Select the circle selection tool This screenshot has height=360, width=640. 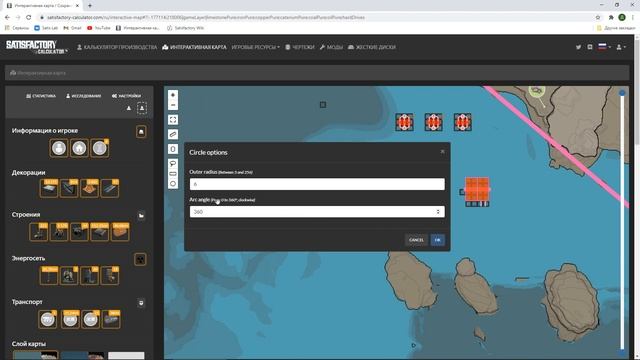[173, 184]
